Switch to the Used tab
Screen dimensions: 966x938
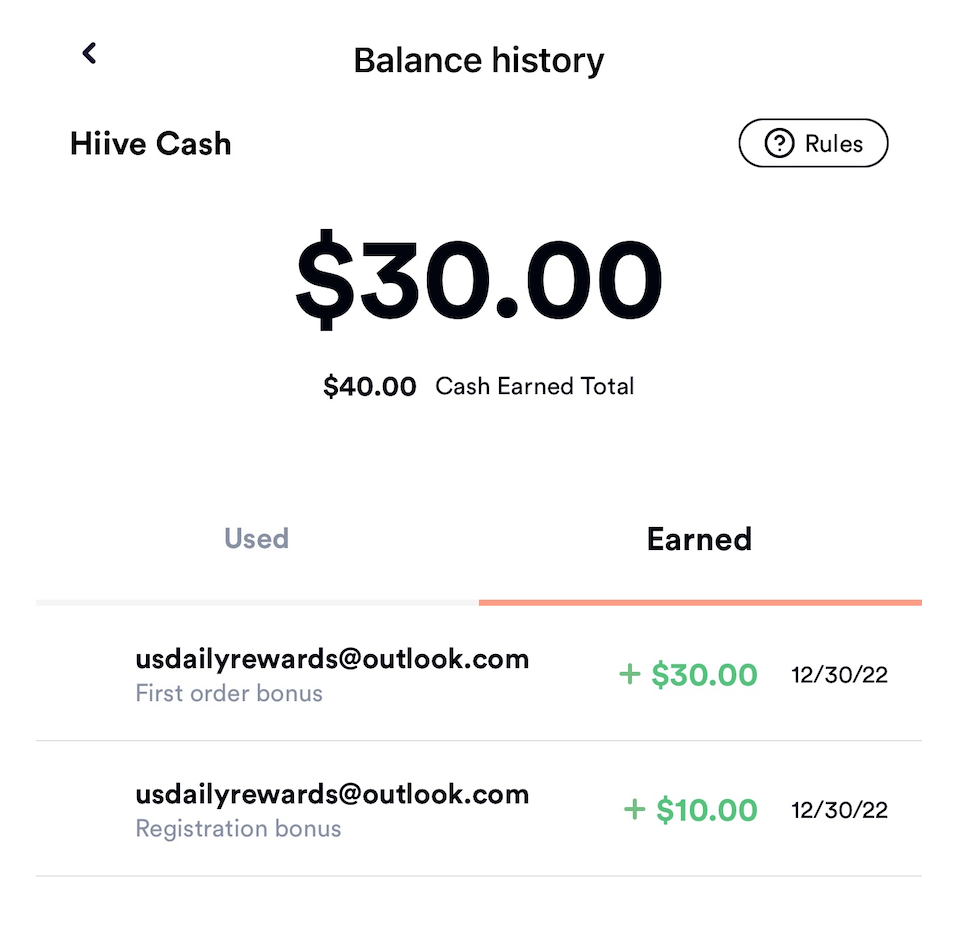[256, 538]
